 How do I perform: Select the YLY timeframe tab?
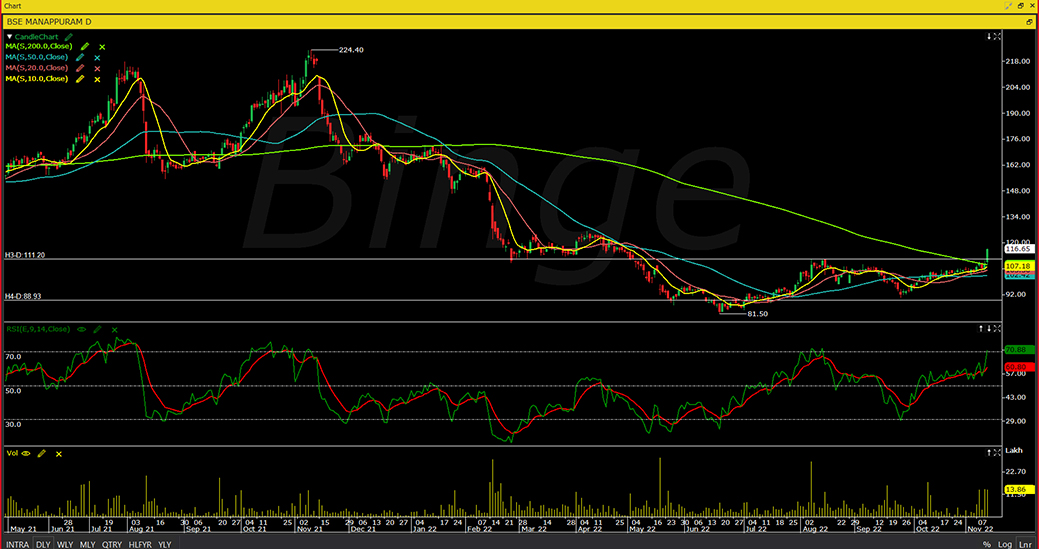165,544
